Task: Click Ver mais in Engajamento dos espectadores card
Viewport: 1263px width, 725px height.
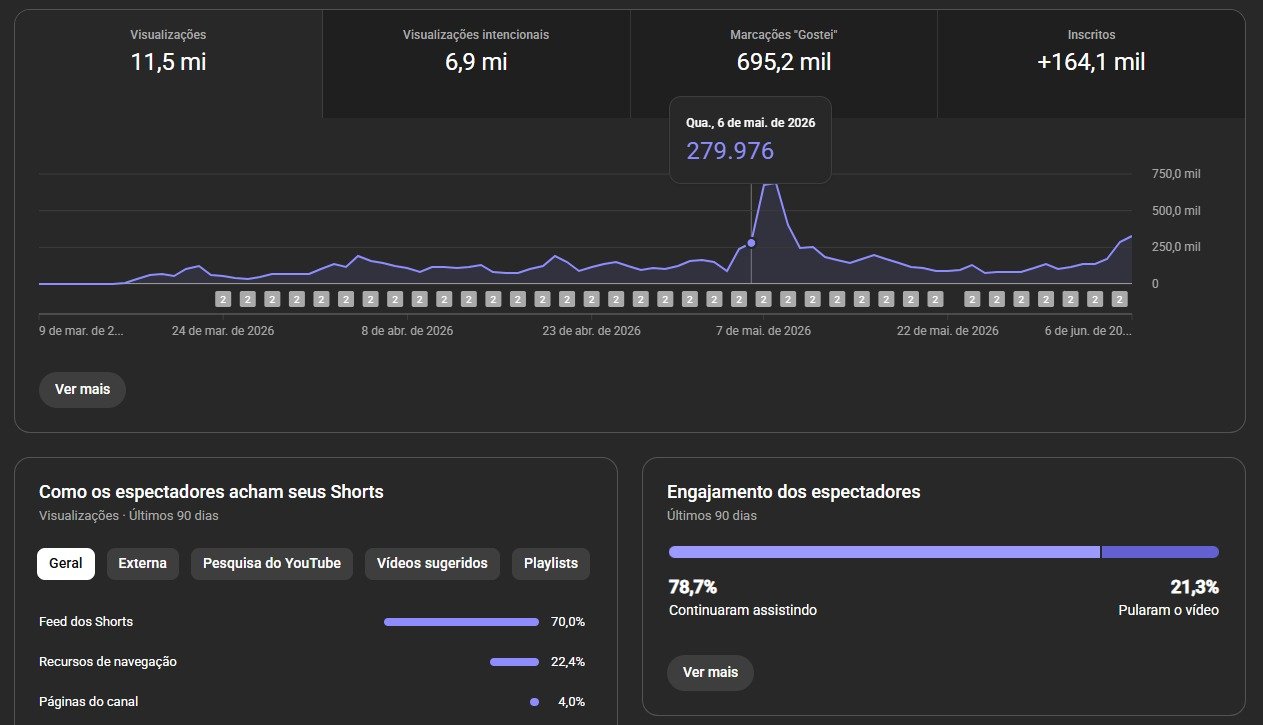Action: pos(710,672)
